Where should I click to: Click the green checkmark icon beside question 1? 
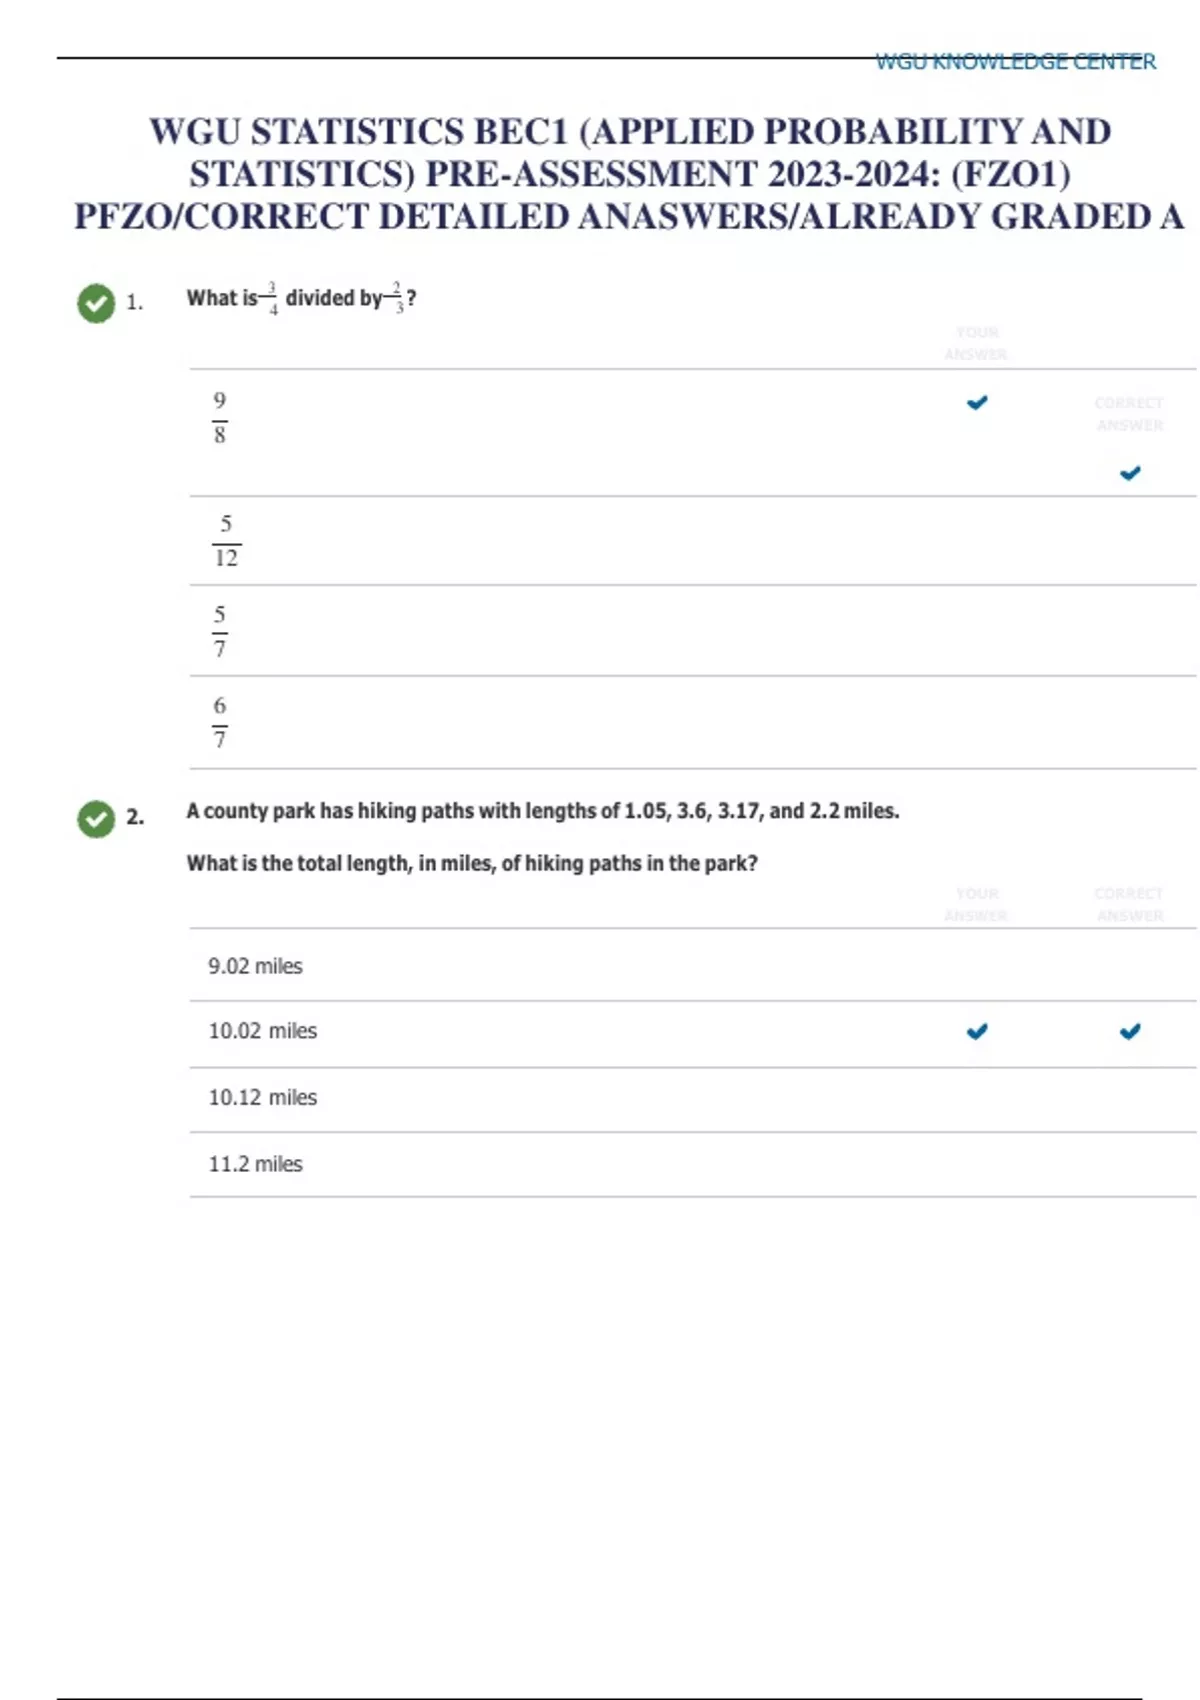point(96,303)
